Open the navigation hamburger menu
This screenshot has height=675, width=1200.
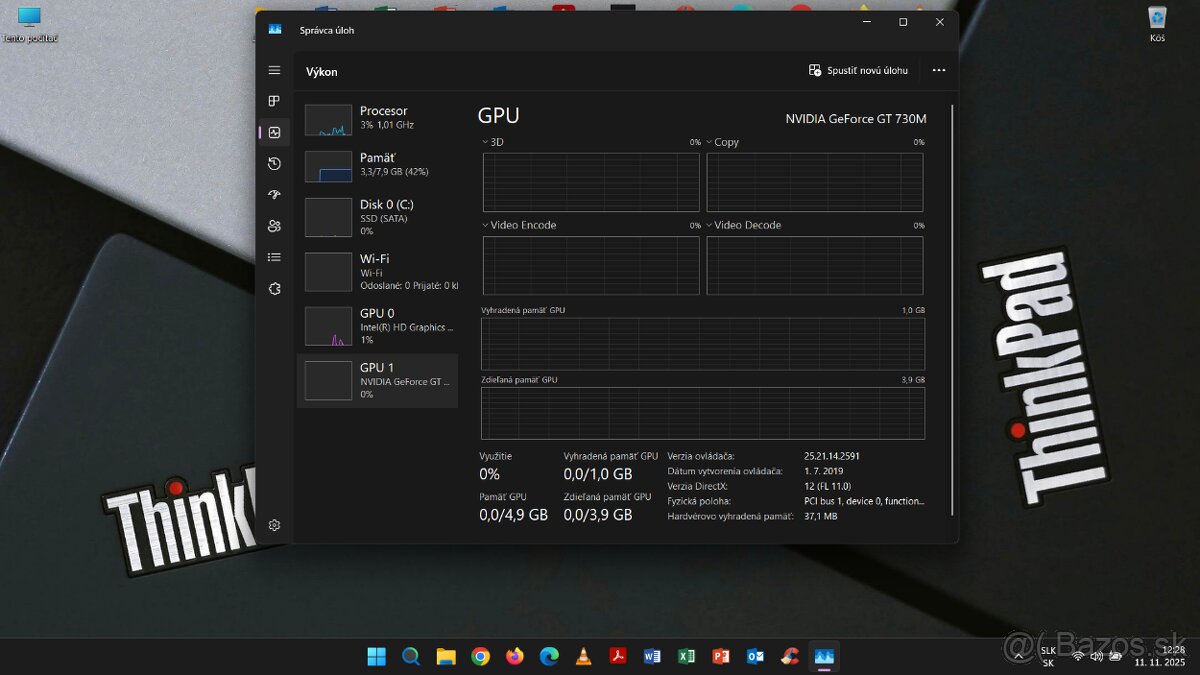click(274, 70)
